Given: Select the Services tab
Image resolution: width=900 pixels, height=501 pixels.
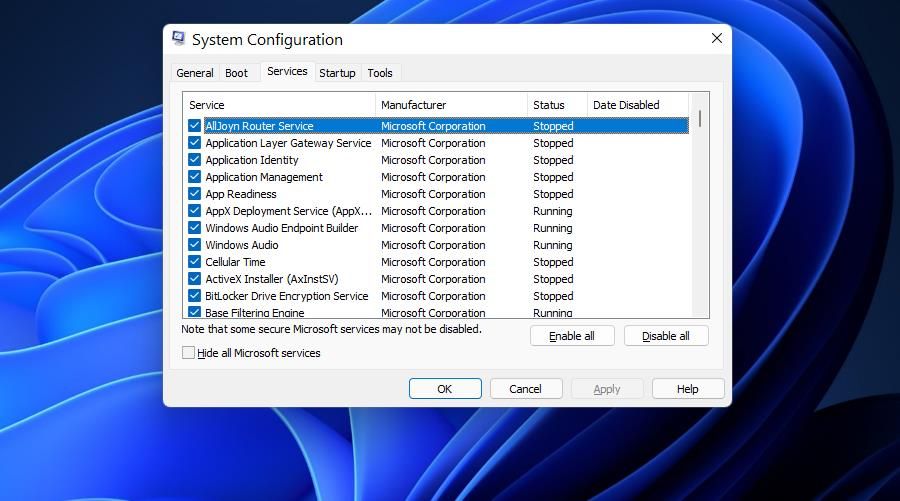Looking at the screenshot, I should pyautogui.click(x=287, y=71).
